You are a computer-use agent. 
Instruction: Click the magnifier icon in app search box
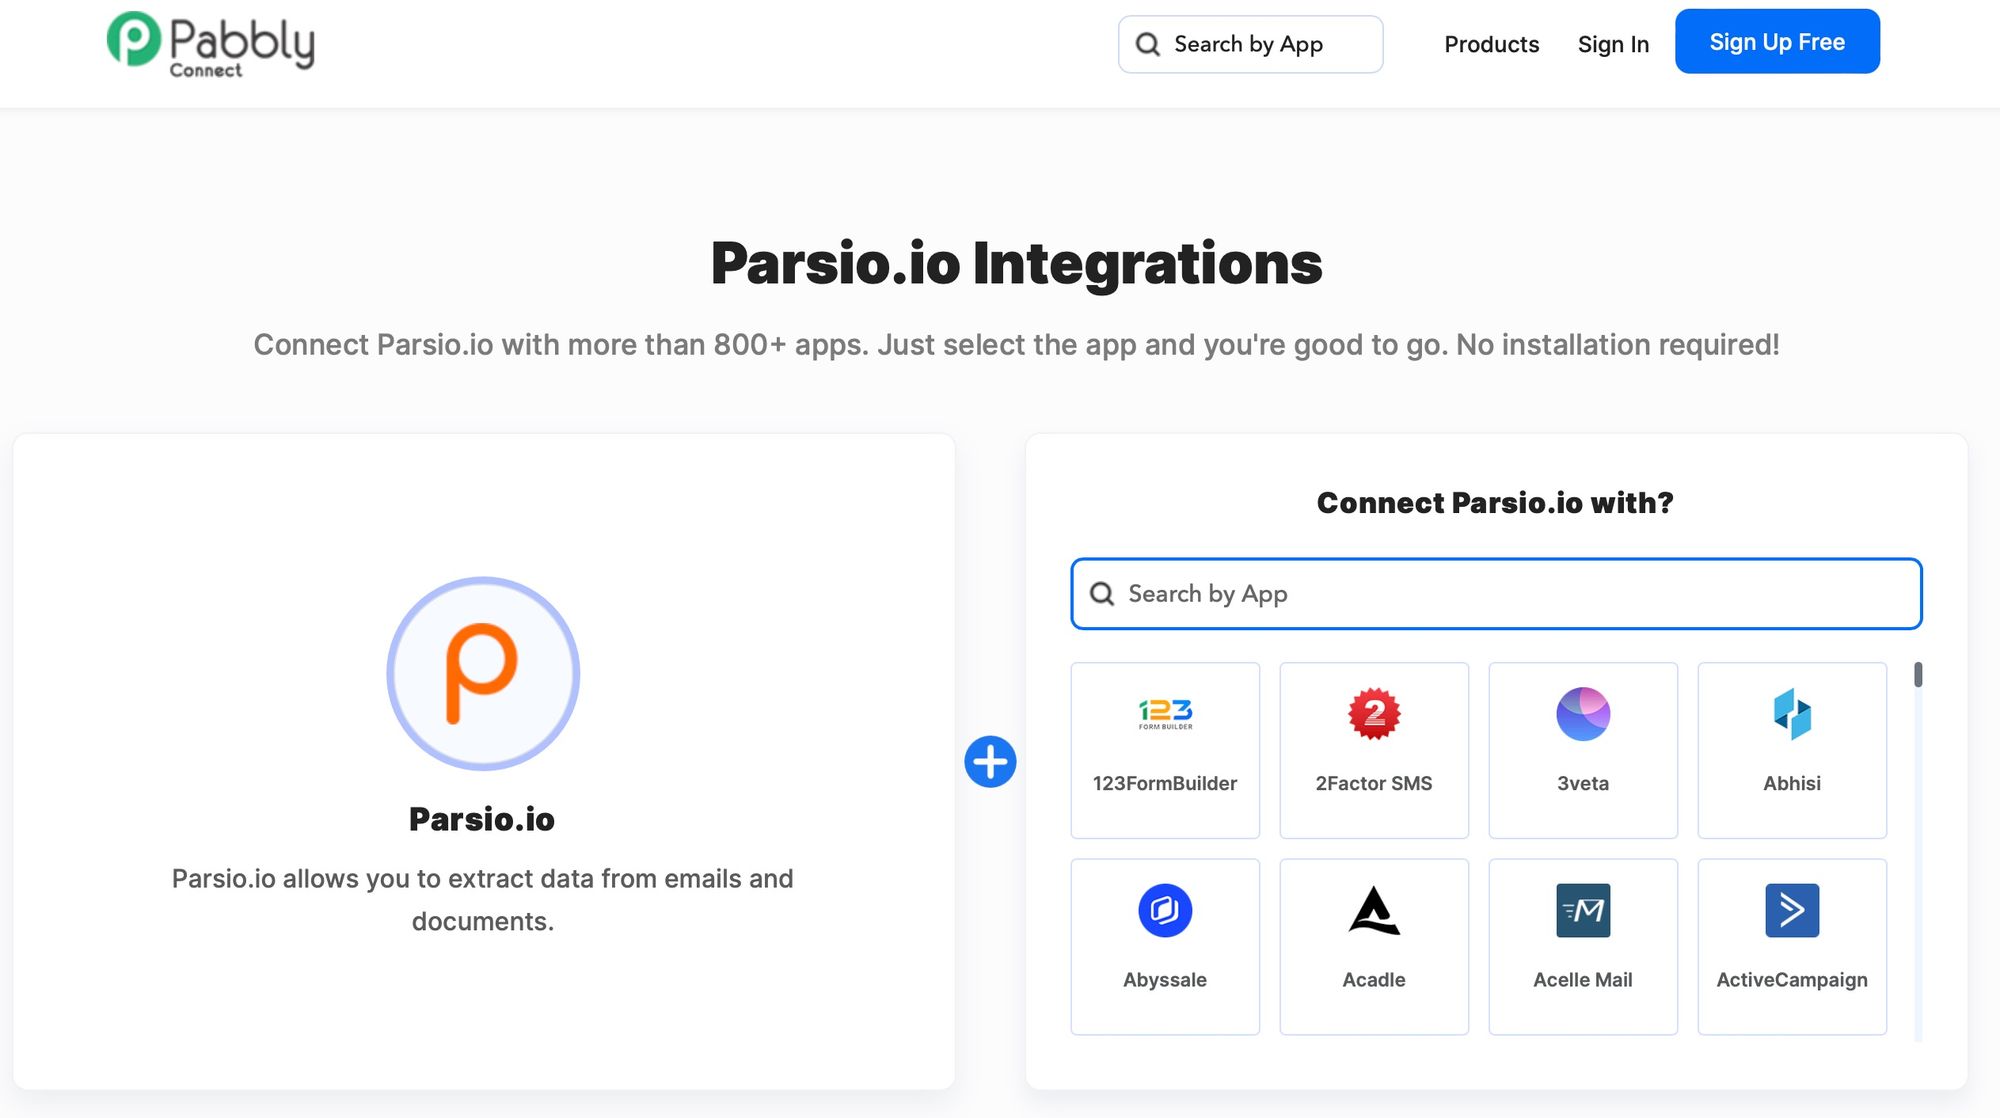pos(1102,594)
